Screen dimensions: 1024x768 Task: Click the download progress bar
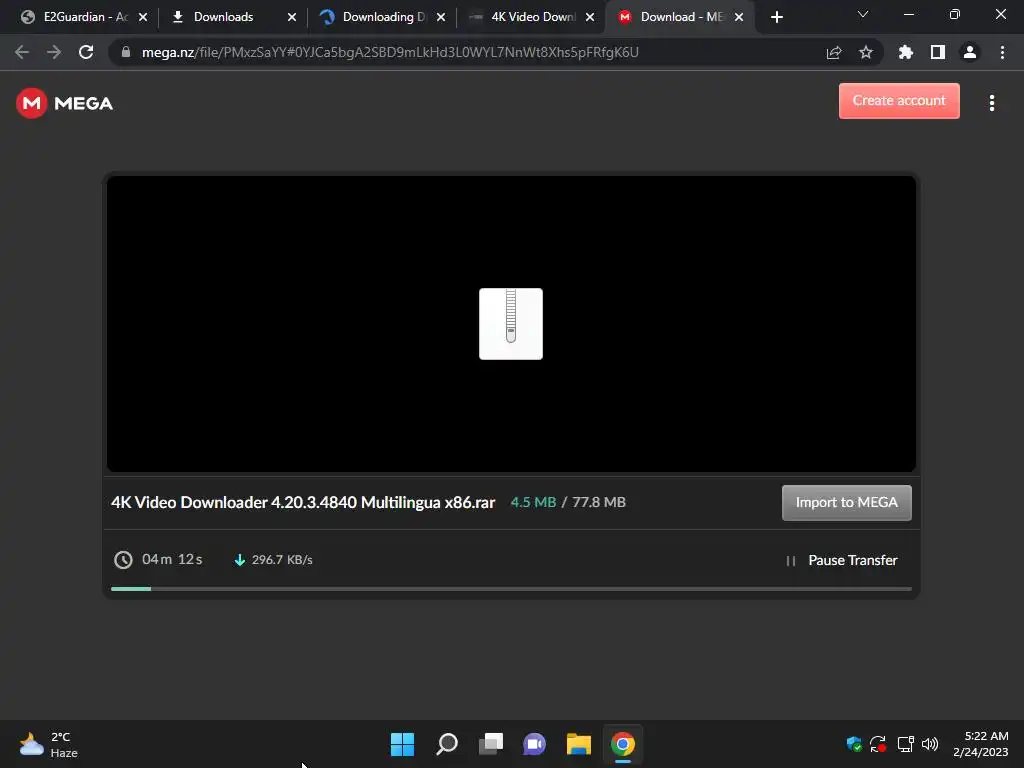[x=511, y=589]
